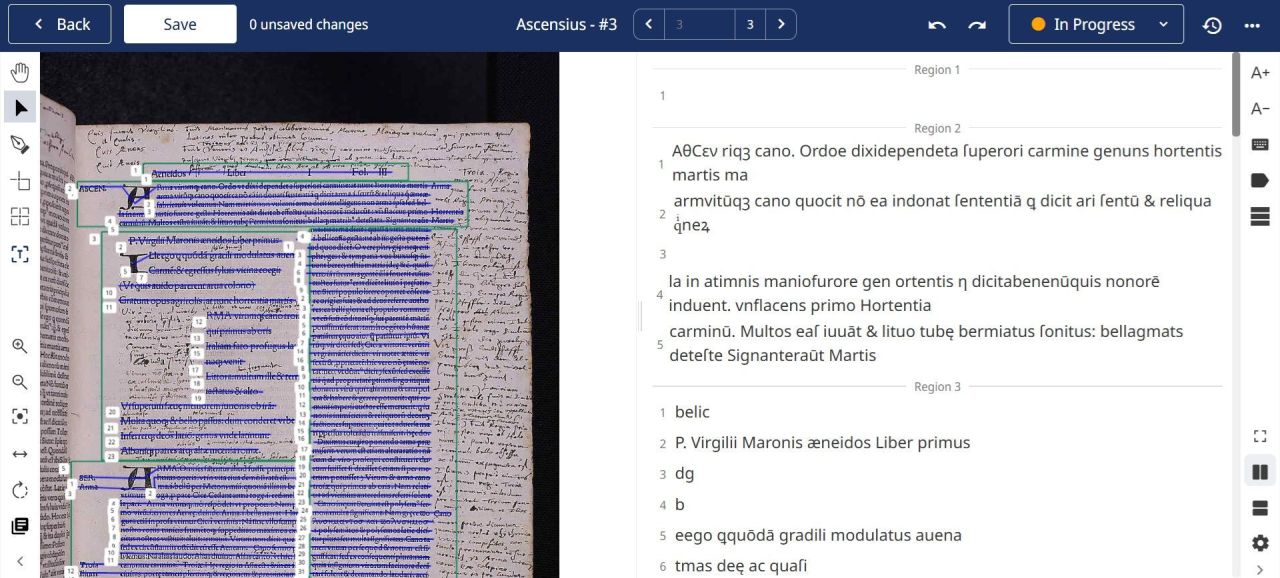Viewport: 1280px width, 578px height.
Task: Undo the last change
Action: coord(937,25)
